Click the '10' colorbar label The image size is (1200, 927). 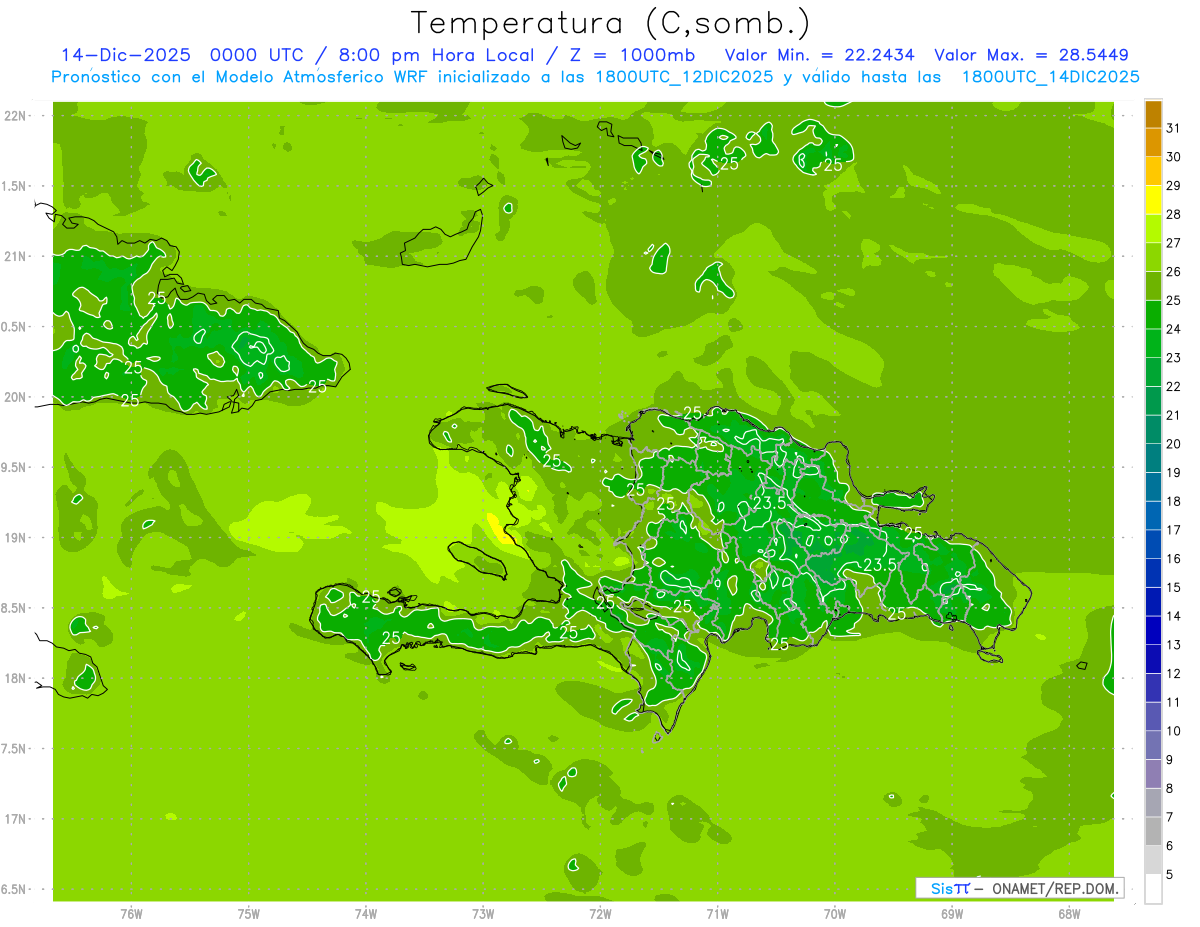pos(1174,731)
